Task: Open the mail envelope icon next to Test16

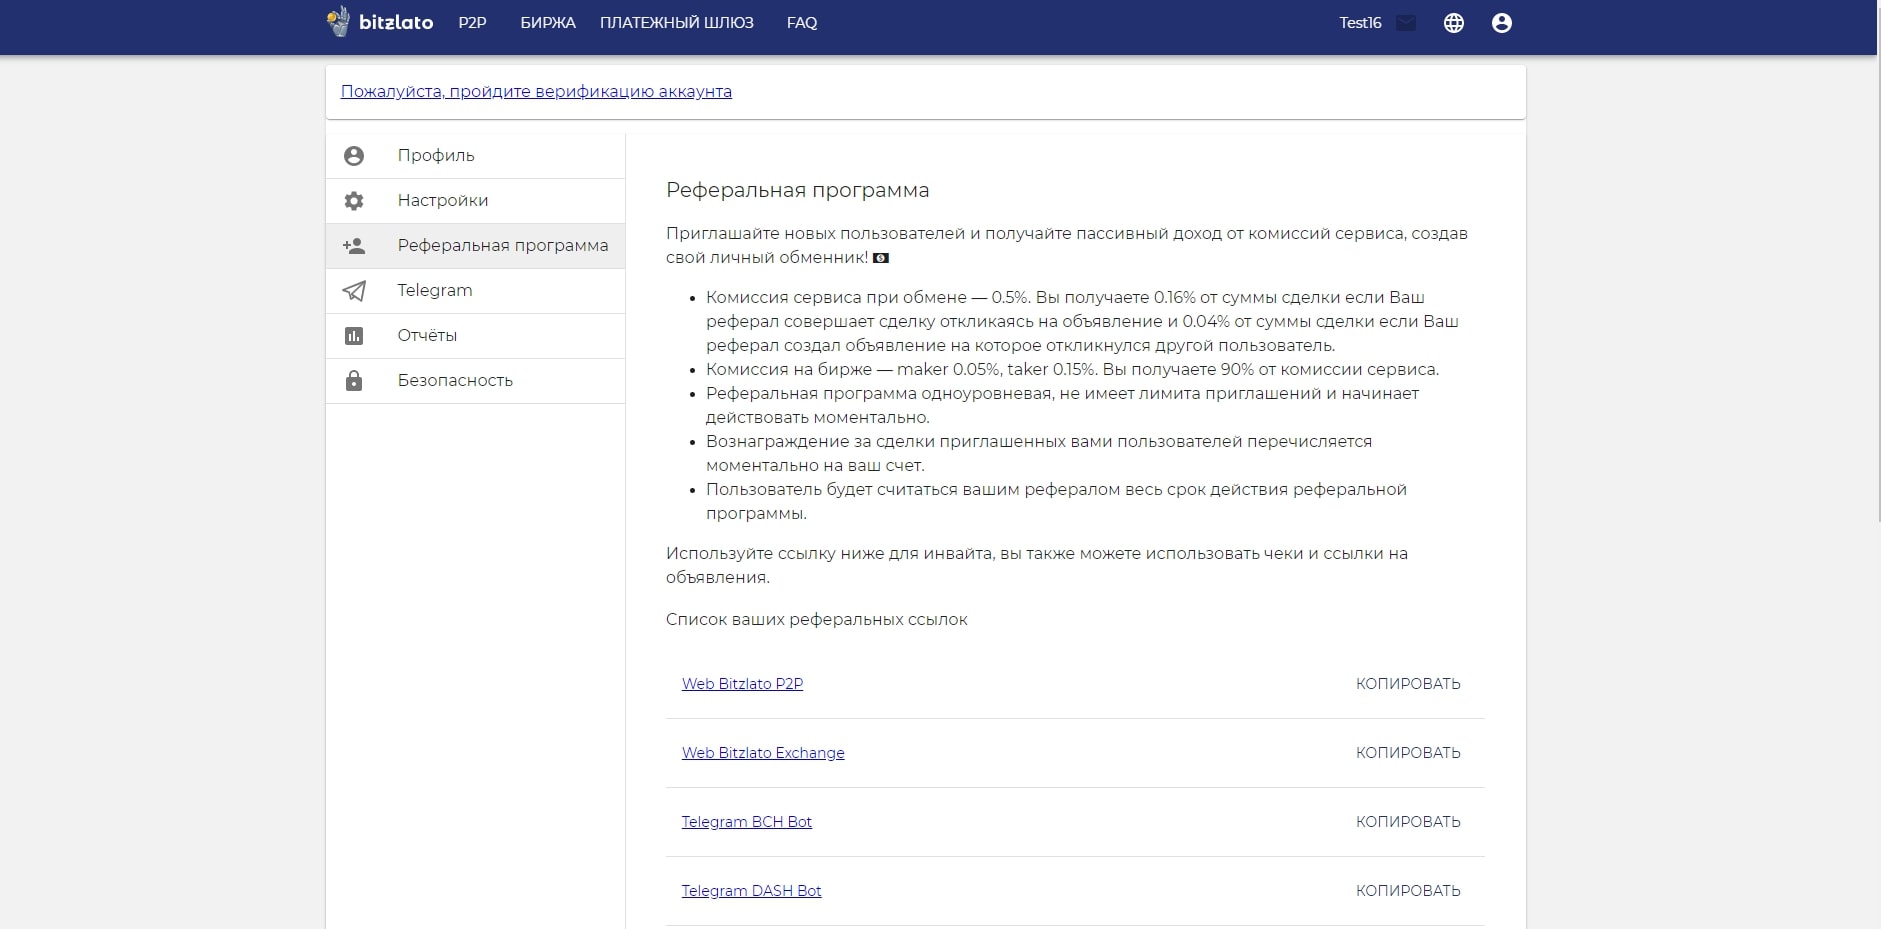Action: point(1406,23)
